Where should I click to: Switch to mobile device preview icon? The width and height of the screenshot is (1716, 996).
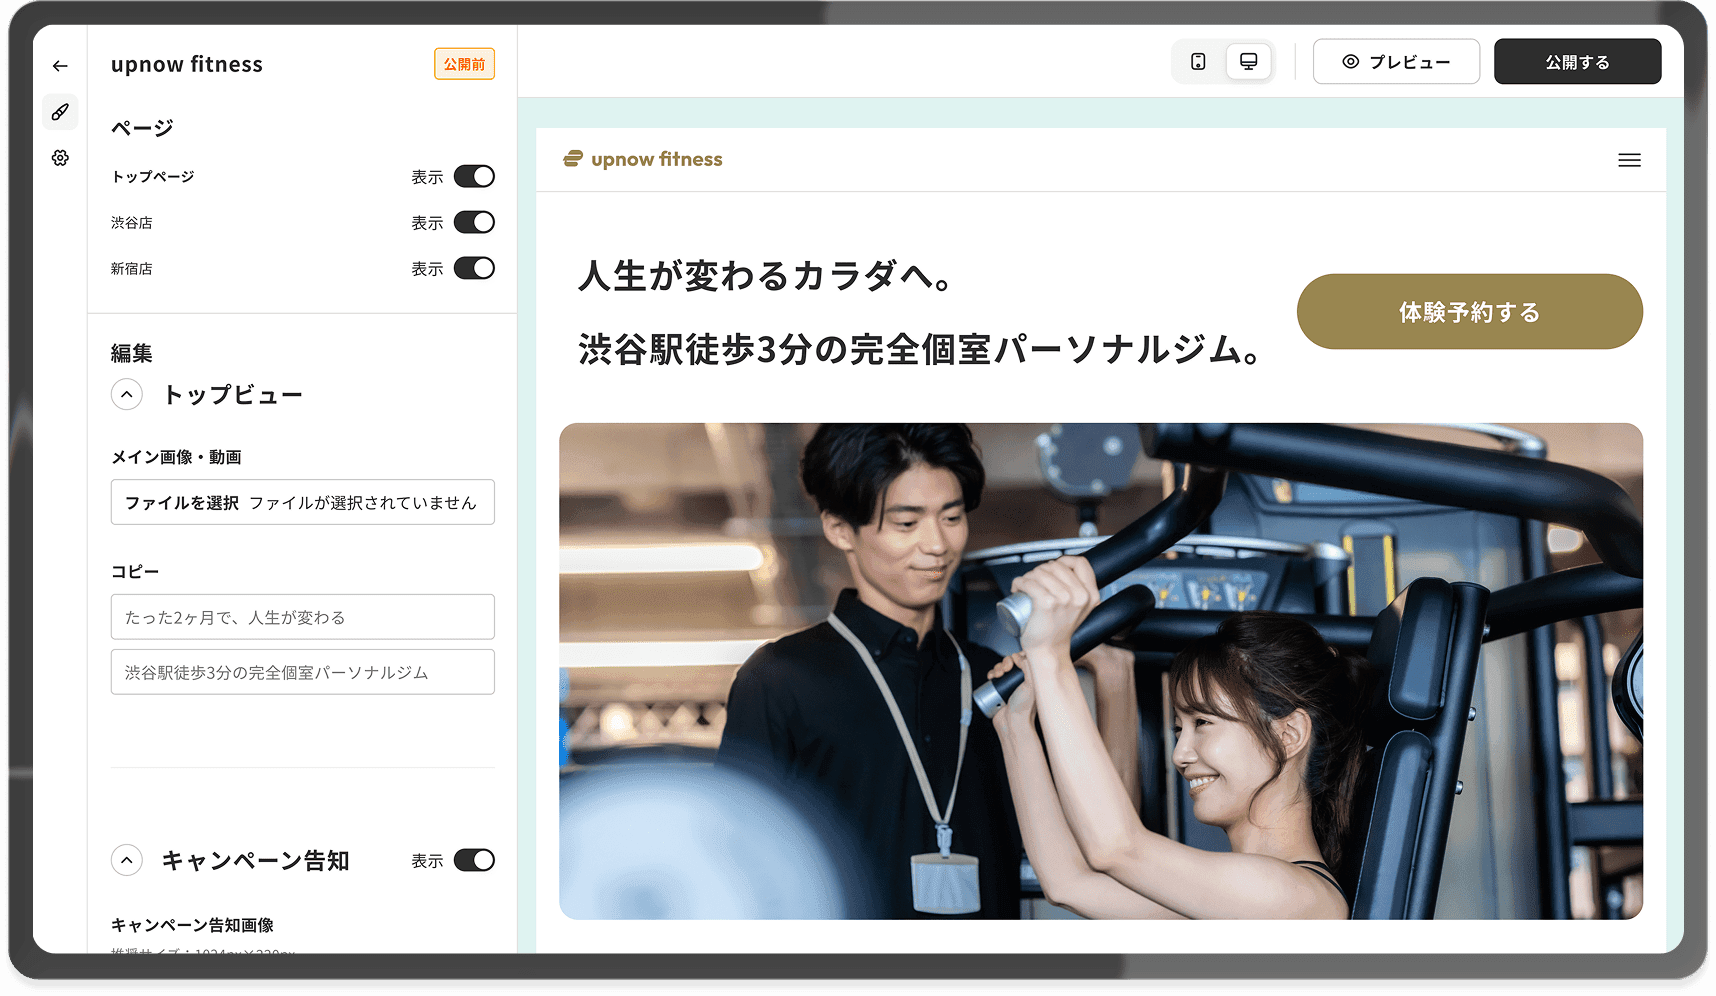click(x=1198, y=62)
